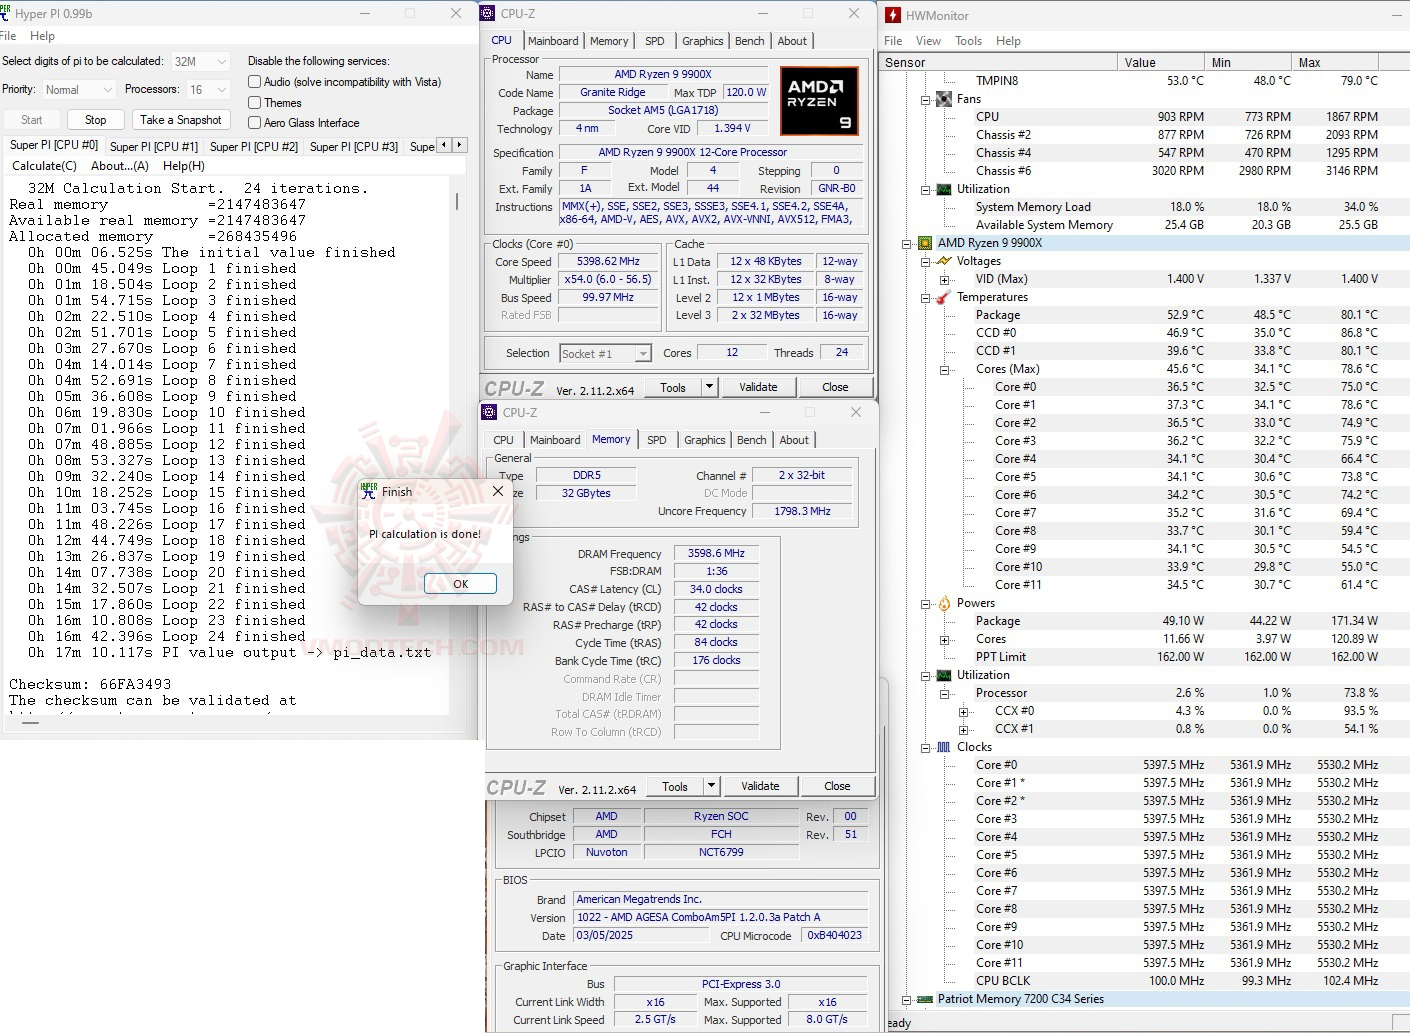The height and width of the screenshot is (1033, 1410).
Task: Click OK on the Pi calculation dialog
Action: (460, 583)
